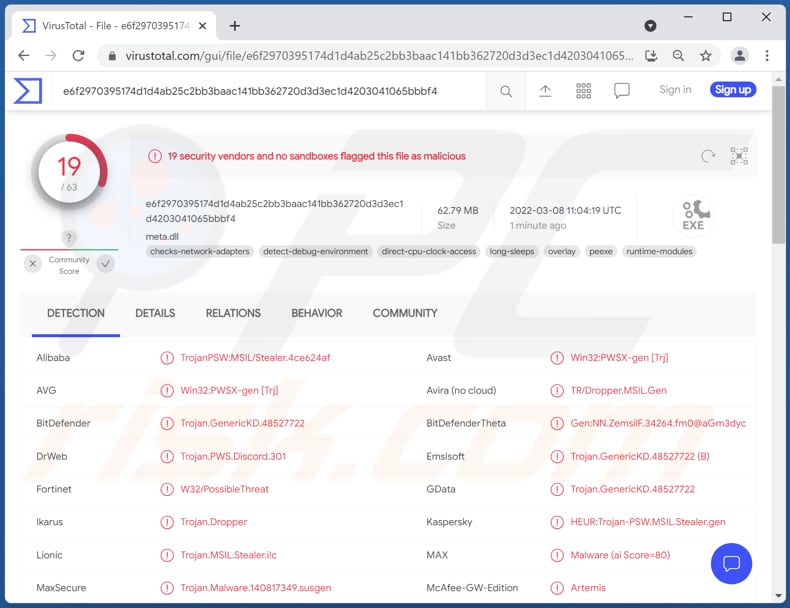Open the apps grid icon

[x=583, y=91]
